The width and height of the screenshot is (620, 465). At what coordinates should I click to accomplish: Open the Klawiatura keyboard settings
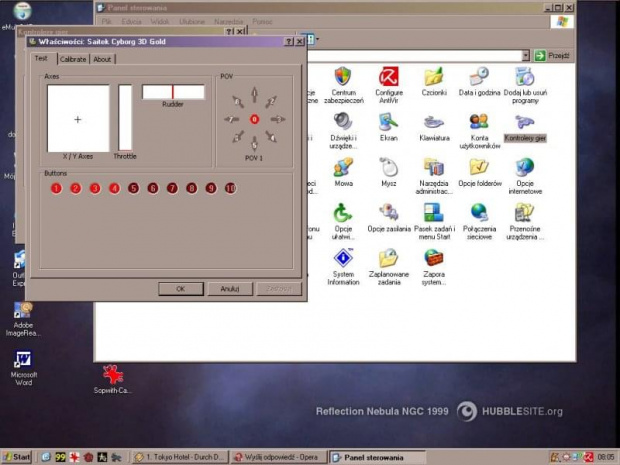434,123
